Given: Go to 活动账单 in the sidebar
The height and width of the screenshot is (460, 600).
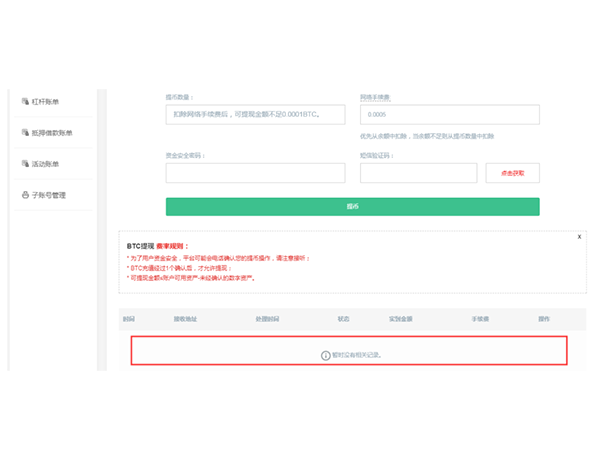Looking at the screenshot, I should pyautogui.click(x=50, y=163).
